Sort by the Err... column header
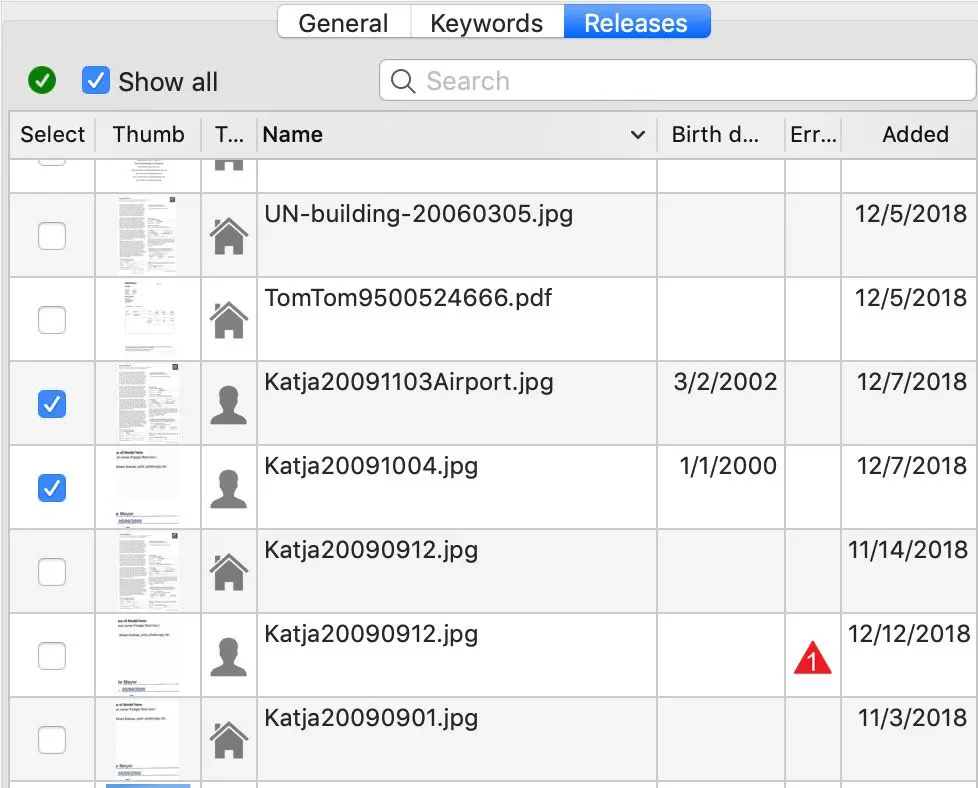The image size is (978, 788). pyautogui.click(x=813, y=134)
